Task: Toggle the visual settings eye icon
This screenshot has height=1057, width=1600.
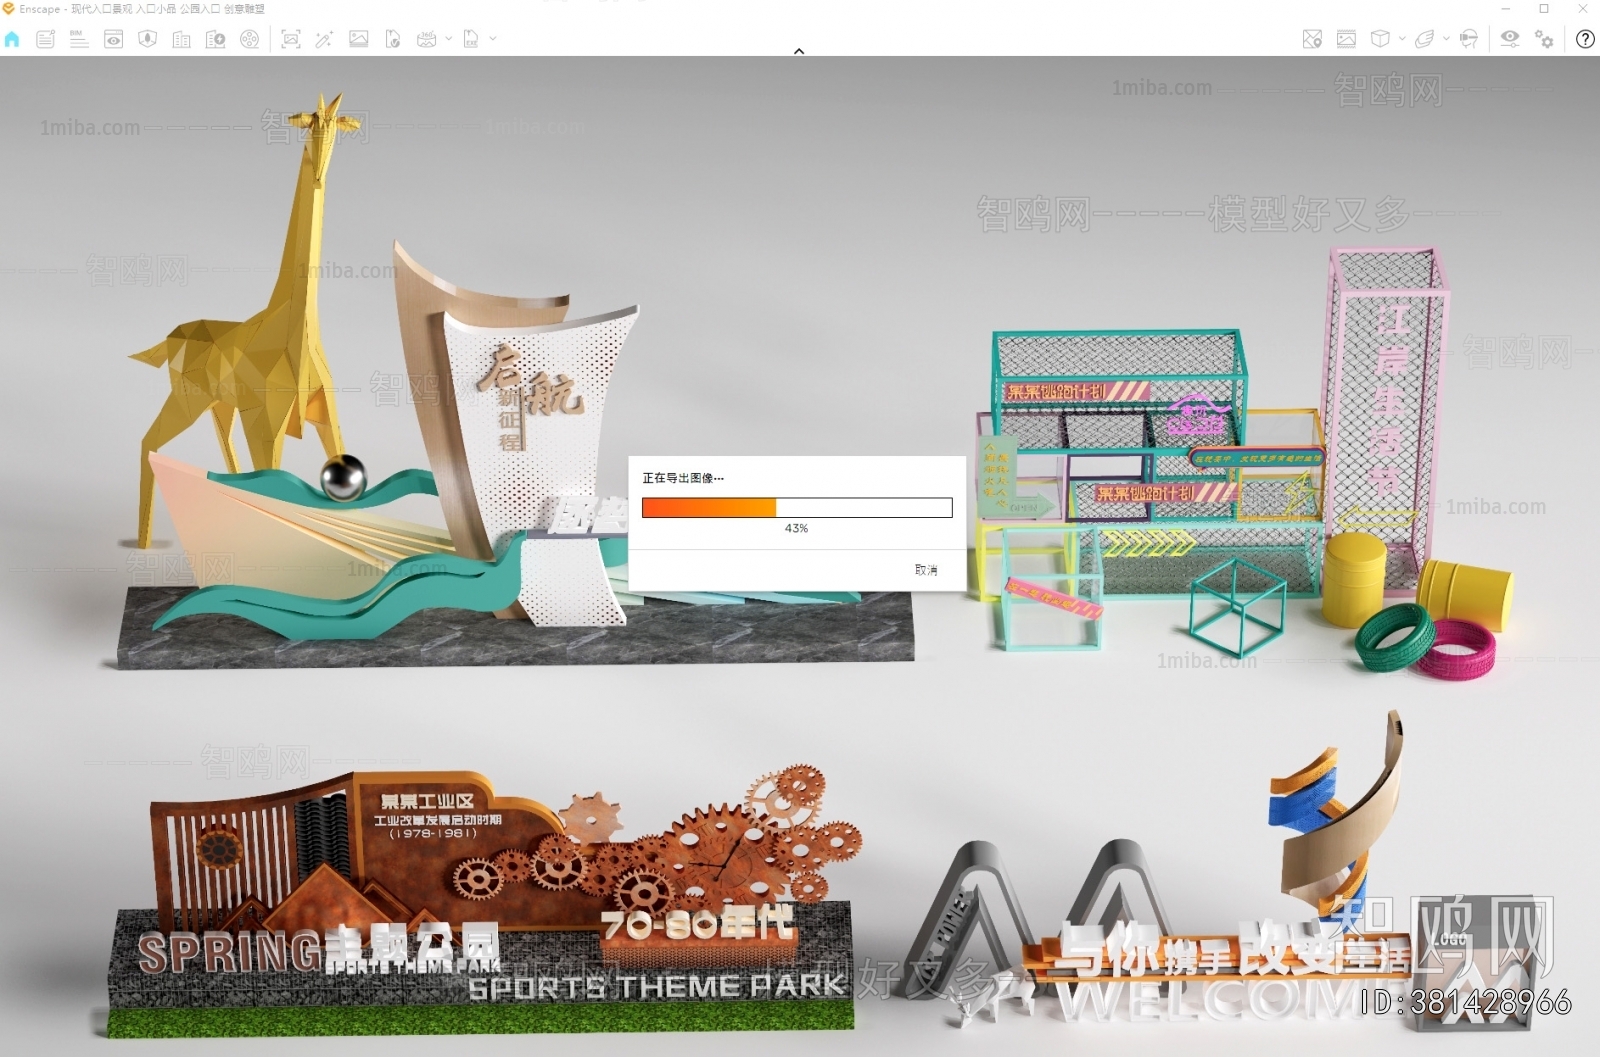Action: (x=1509, y=39)
